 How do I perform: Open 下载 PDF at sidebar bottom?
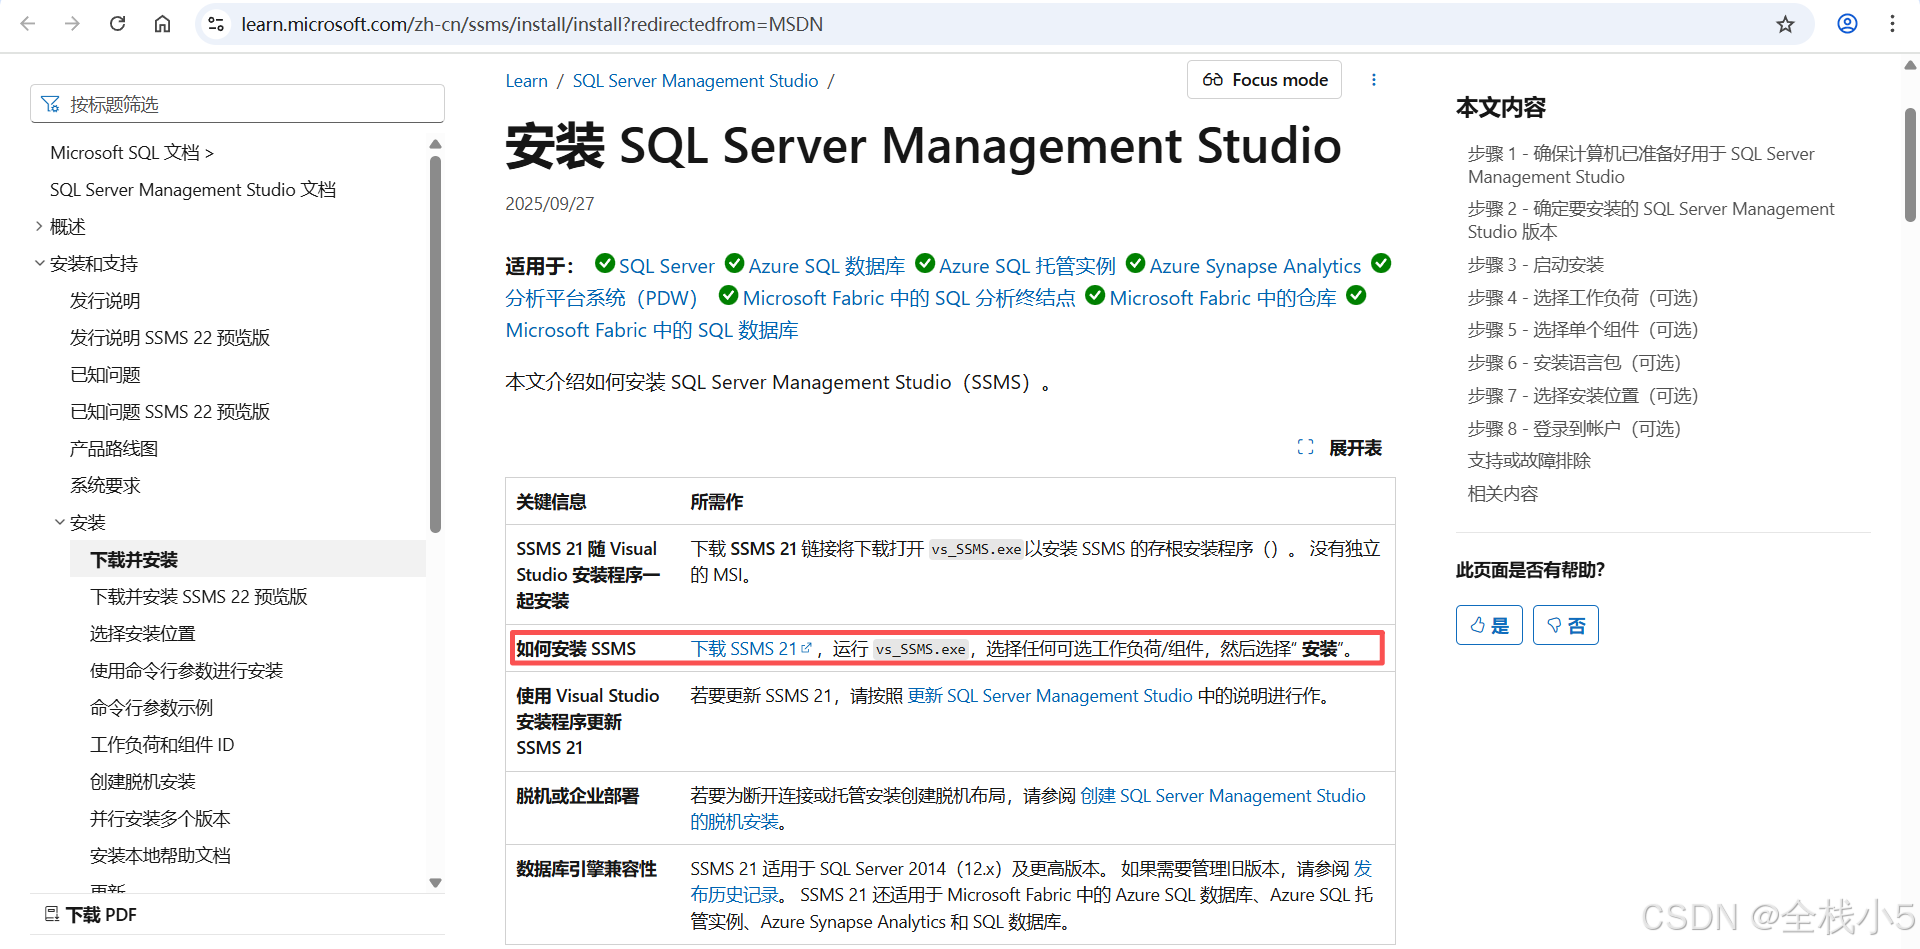coord(90,913)
